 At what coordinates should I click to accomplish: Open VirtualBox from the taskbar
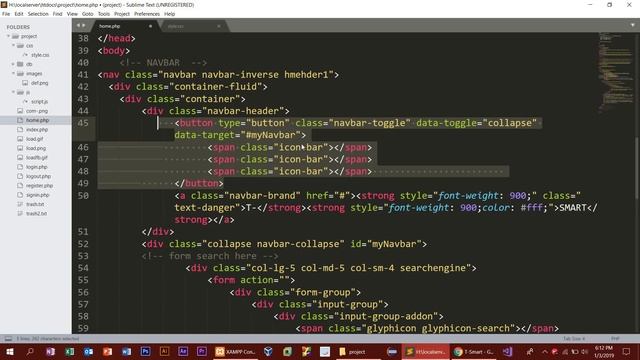[268, 351]
